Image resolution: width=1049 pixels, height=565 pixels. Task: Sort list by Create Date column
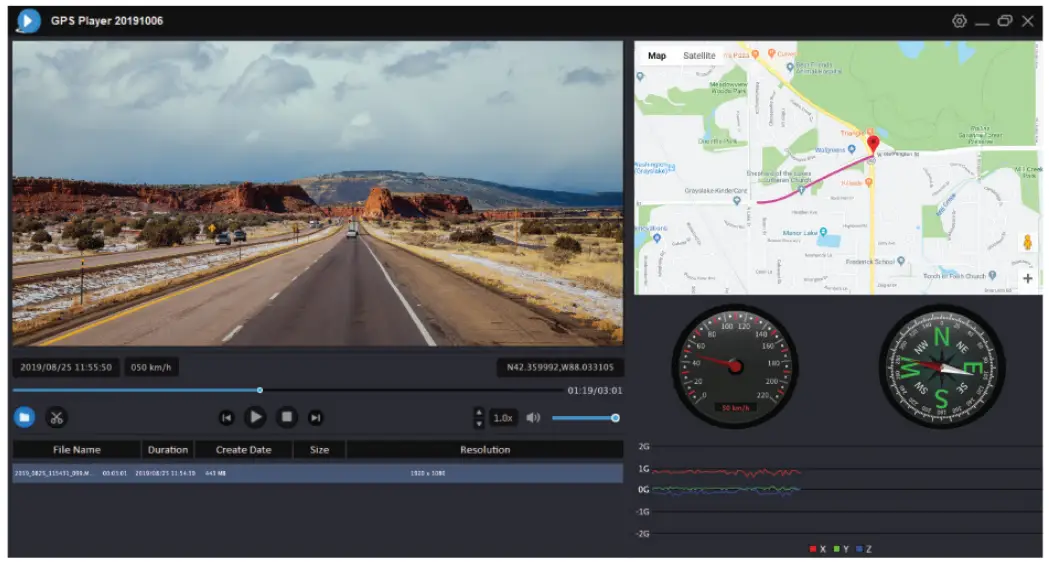[244, 450]
